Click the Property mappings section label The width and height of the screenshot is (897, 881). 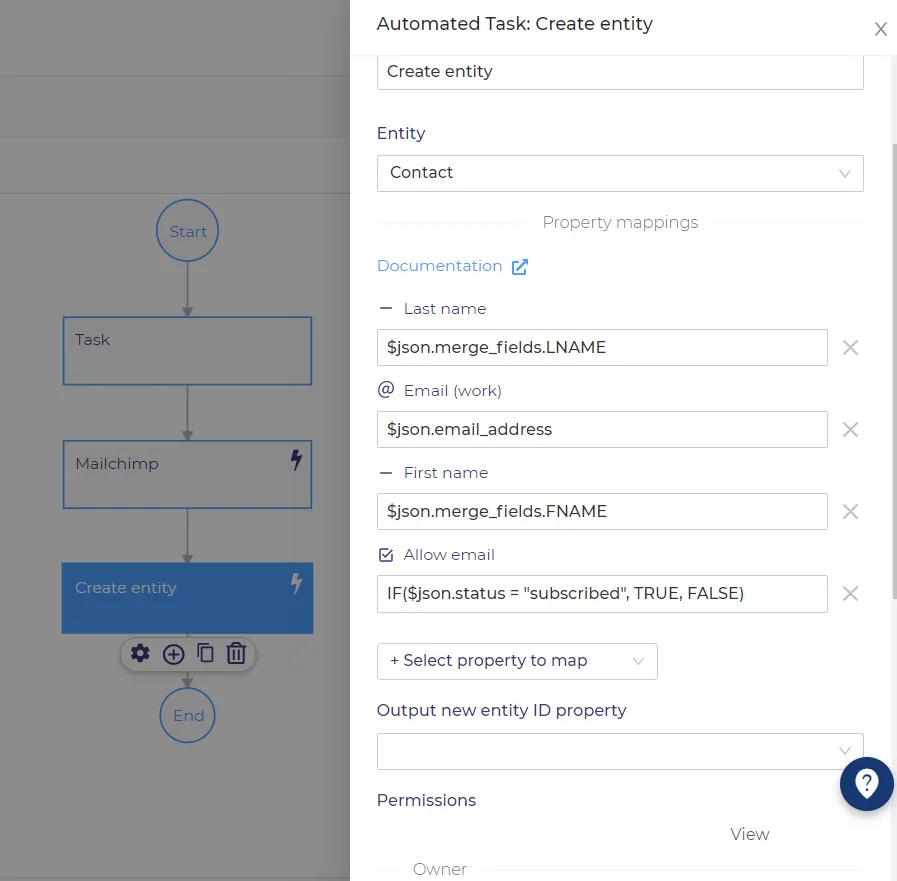(x=620, y=222)
